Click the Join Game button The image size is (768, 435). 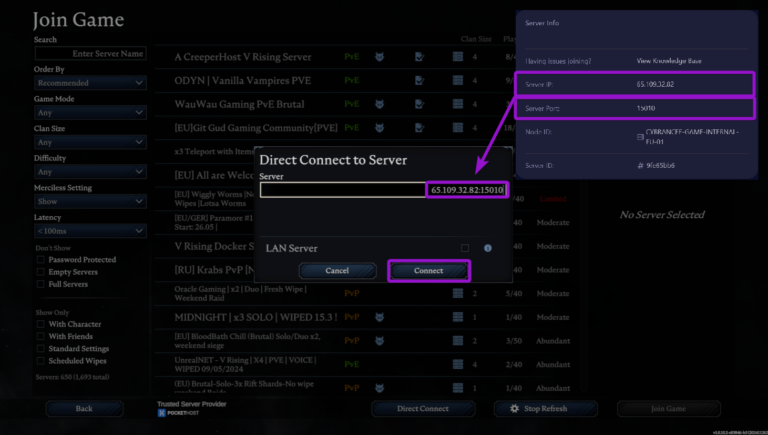(x=669, y=409)
